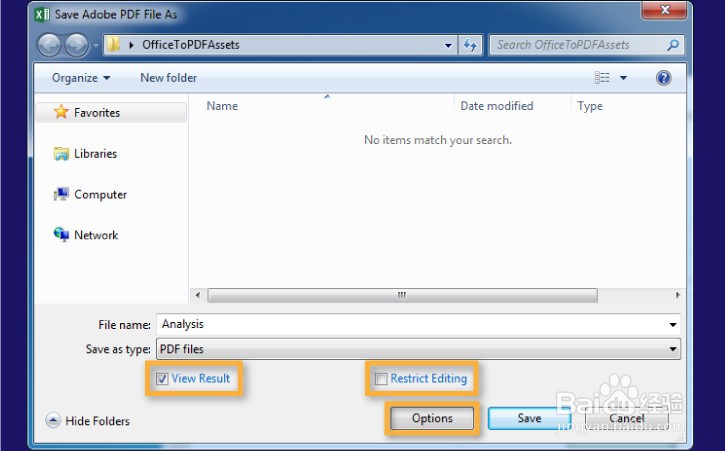Click the change view icon

(x=602, y=78)
